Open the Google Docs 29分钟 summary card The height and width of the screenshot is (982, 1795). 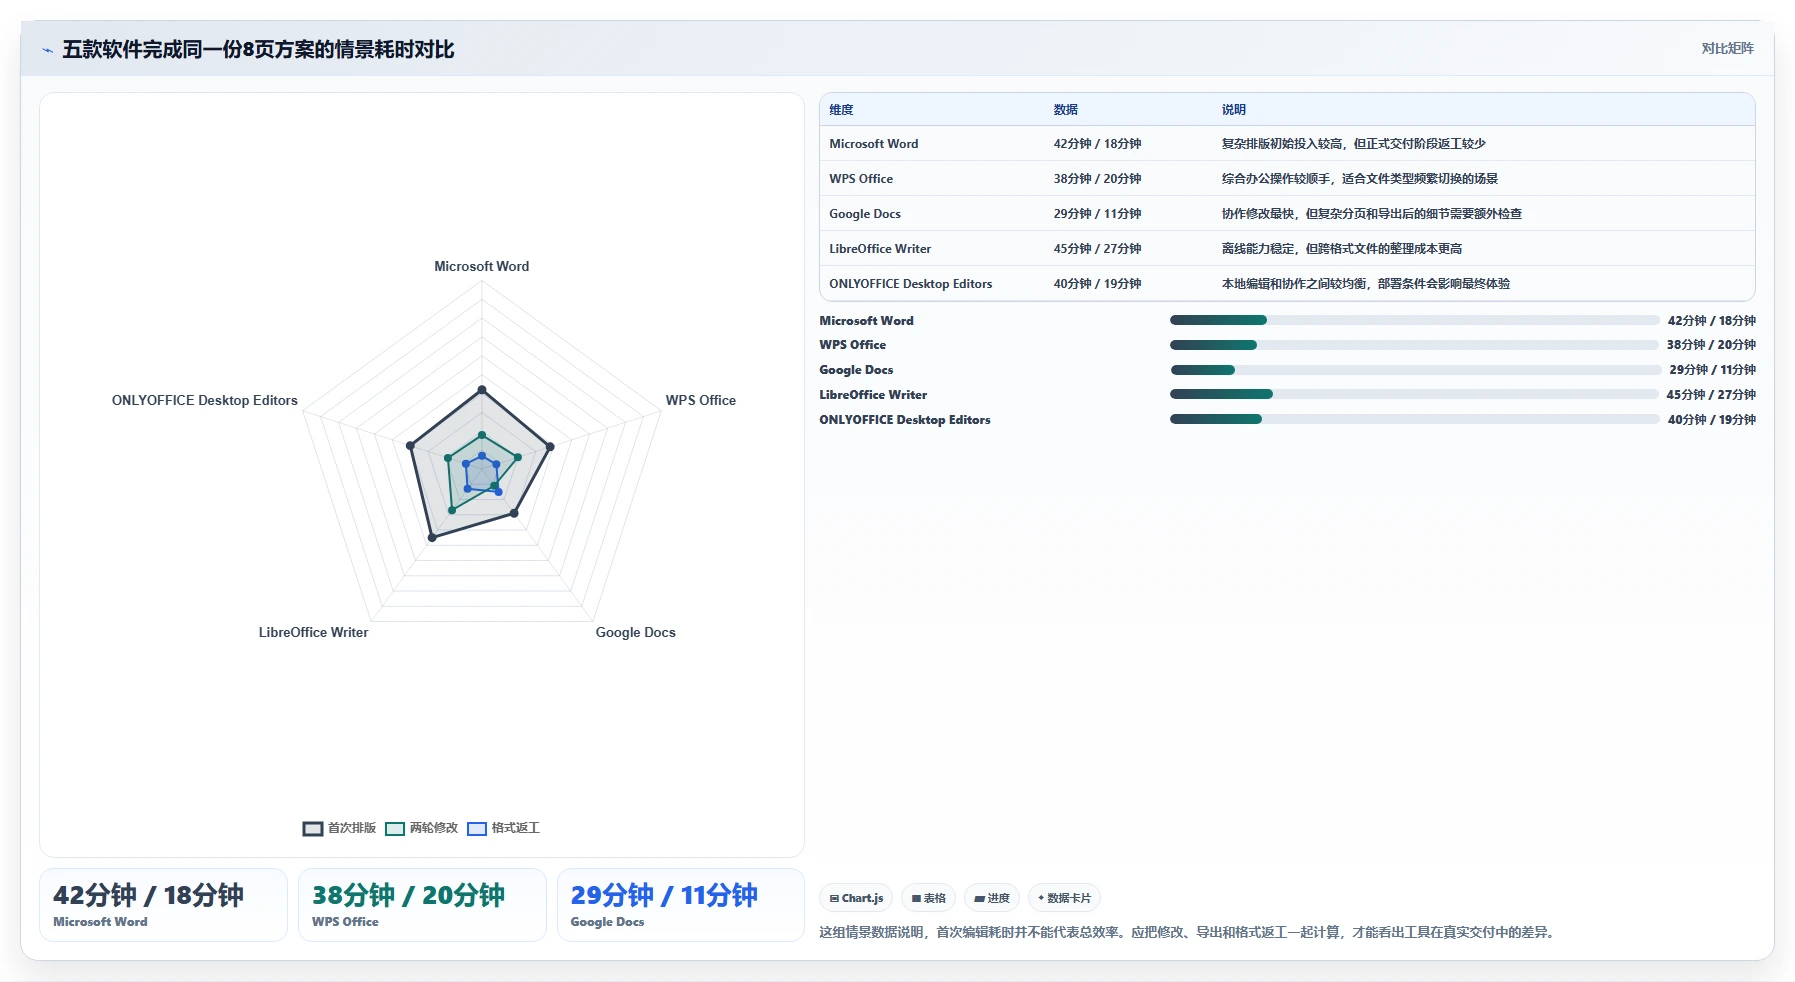pos(681,905)
